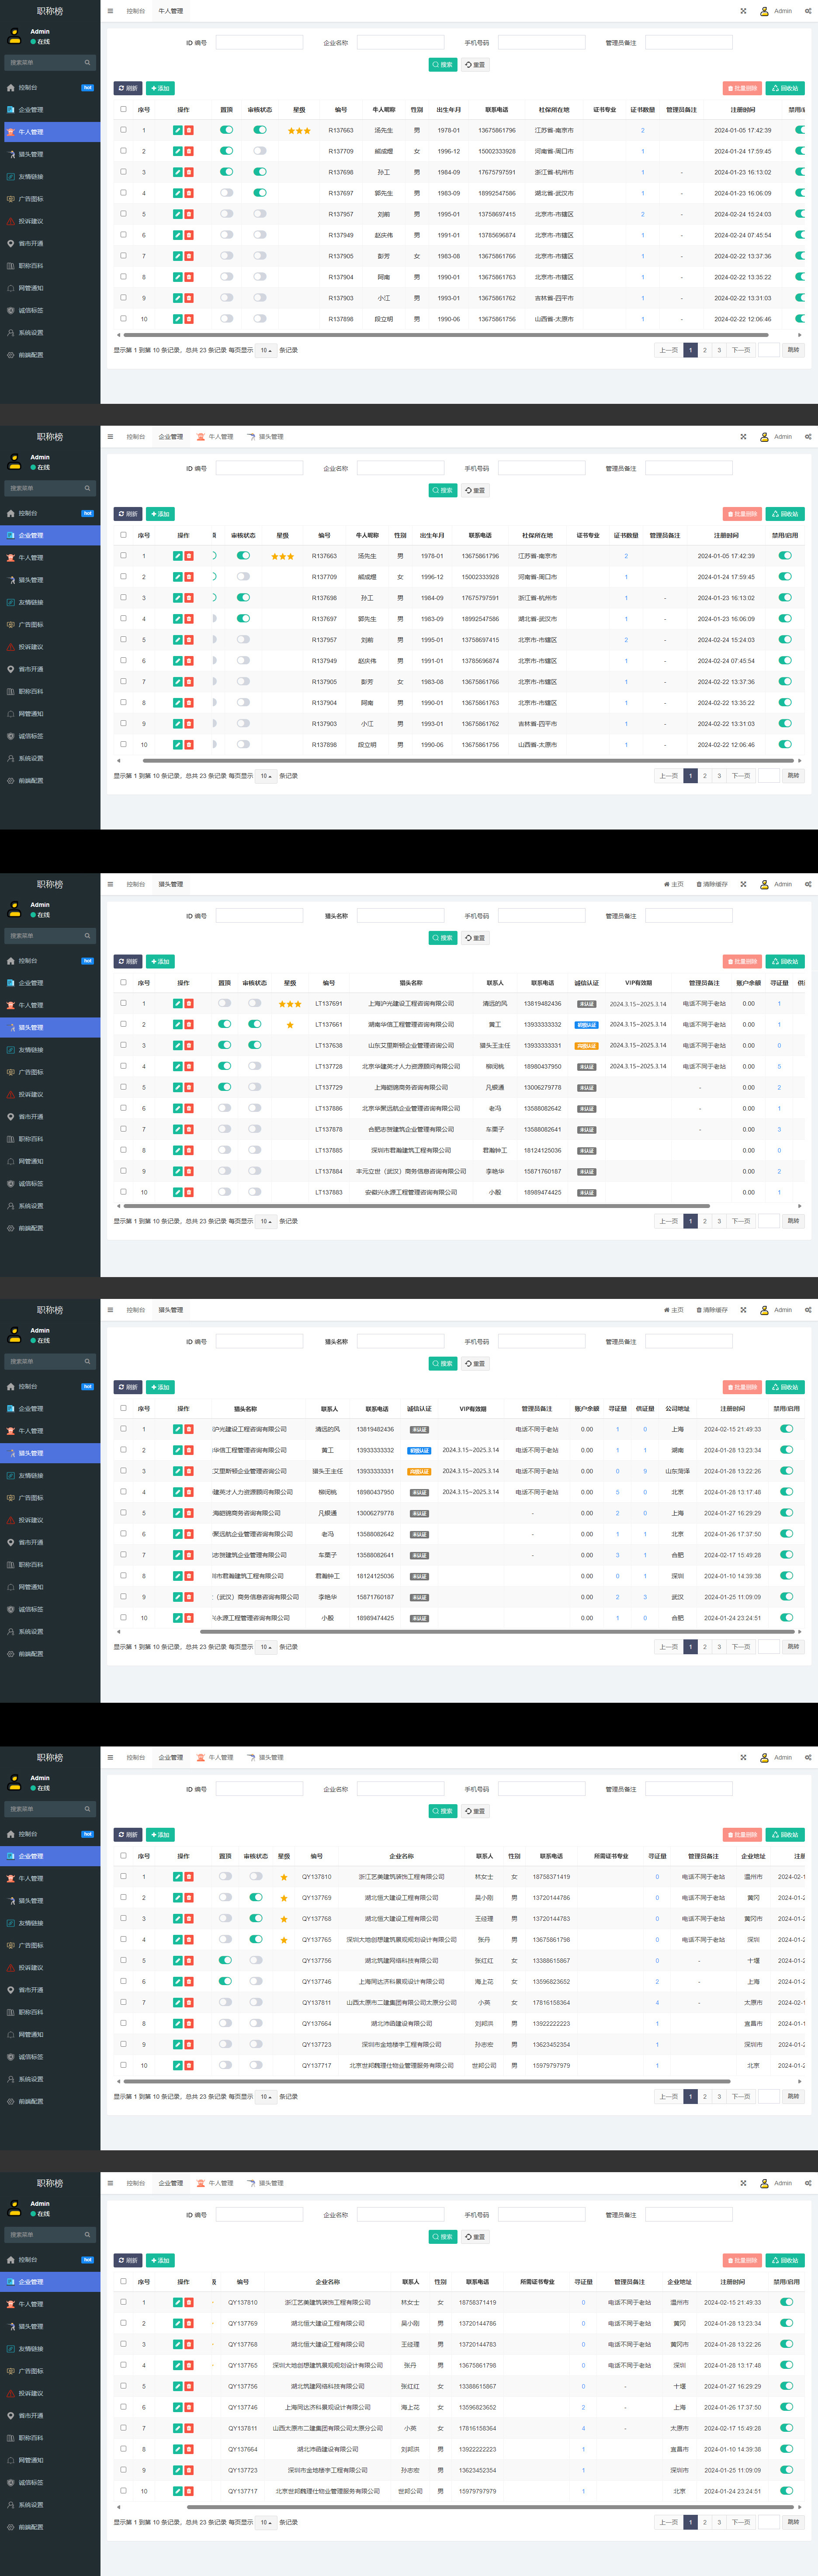Click the three-star rating of row LT137691

tap(290, 1004)
